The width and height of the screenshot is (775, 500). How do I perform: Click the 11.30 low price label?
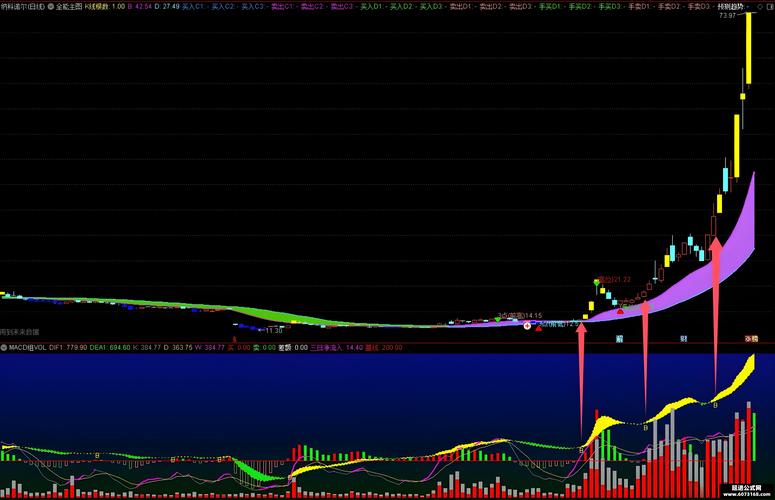[274, 331]
